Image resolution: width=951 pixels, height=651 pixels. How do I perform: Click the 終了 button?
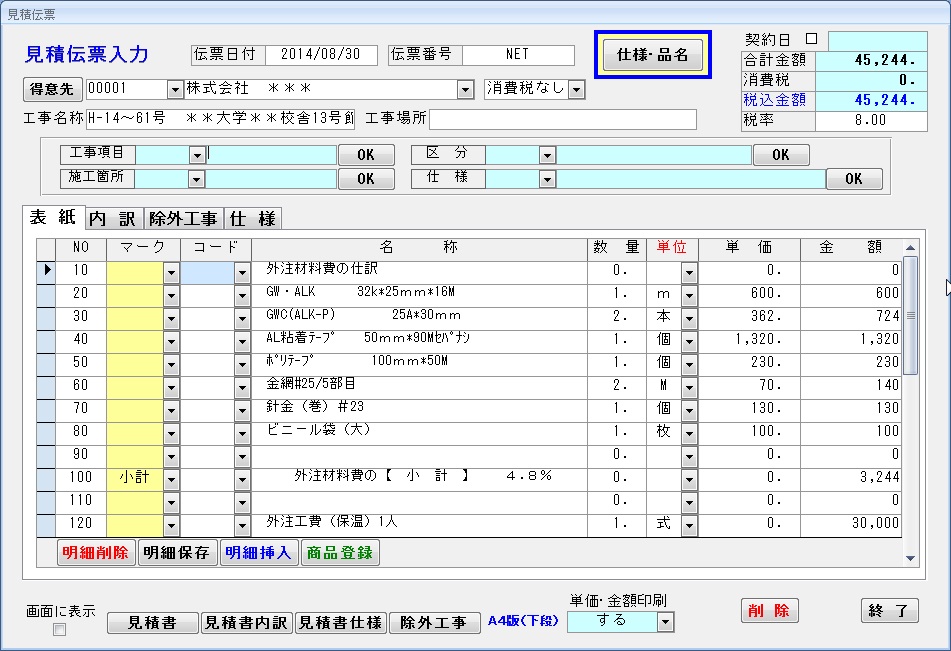point(889,611)
